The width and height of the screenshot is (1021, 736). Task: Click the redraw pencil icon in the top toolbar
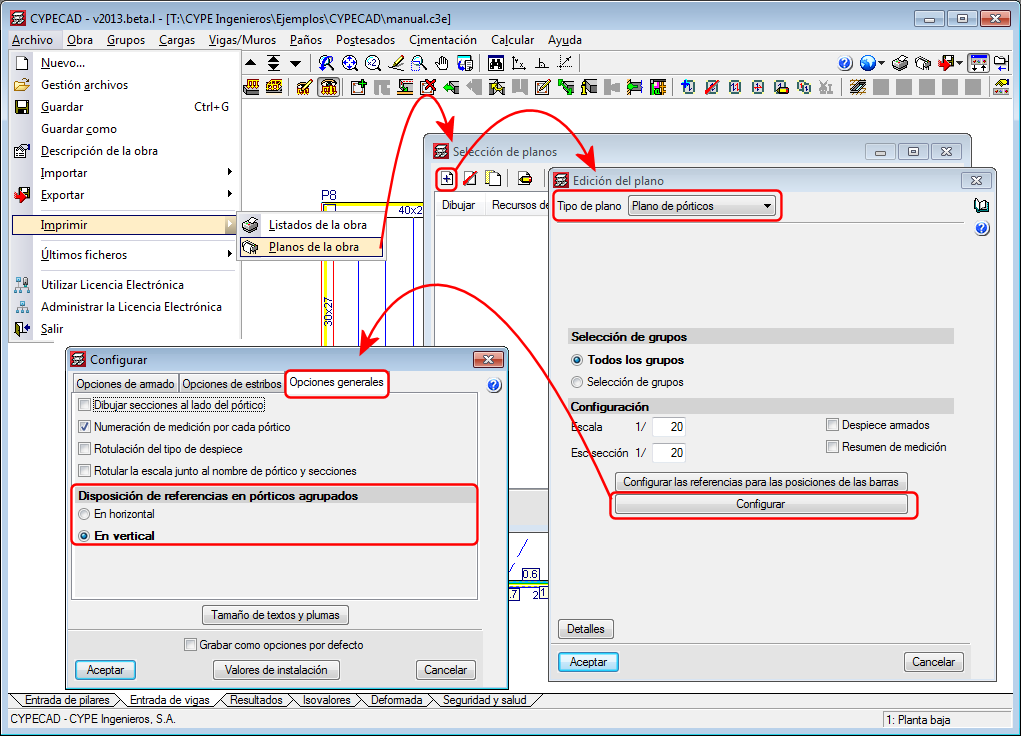click(x=396, y=63)
